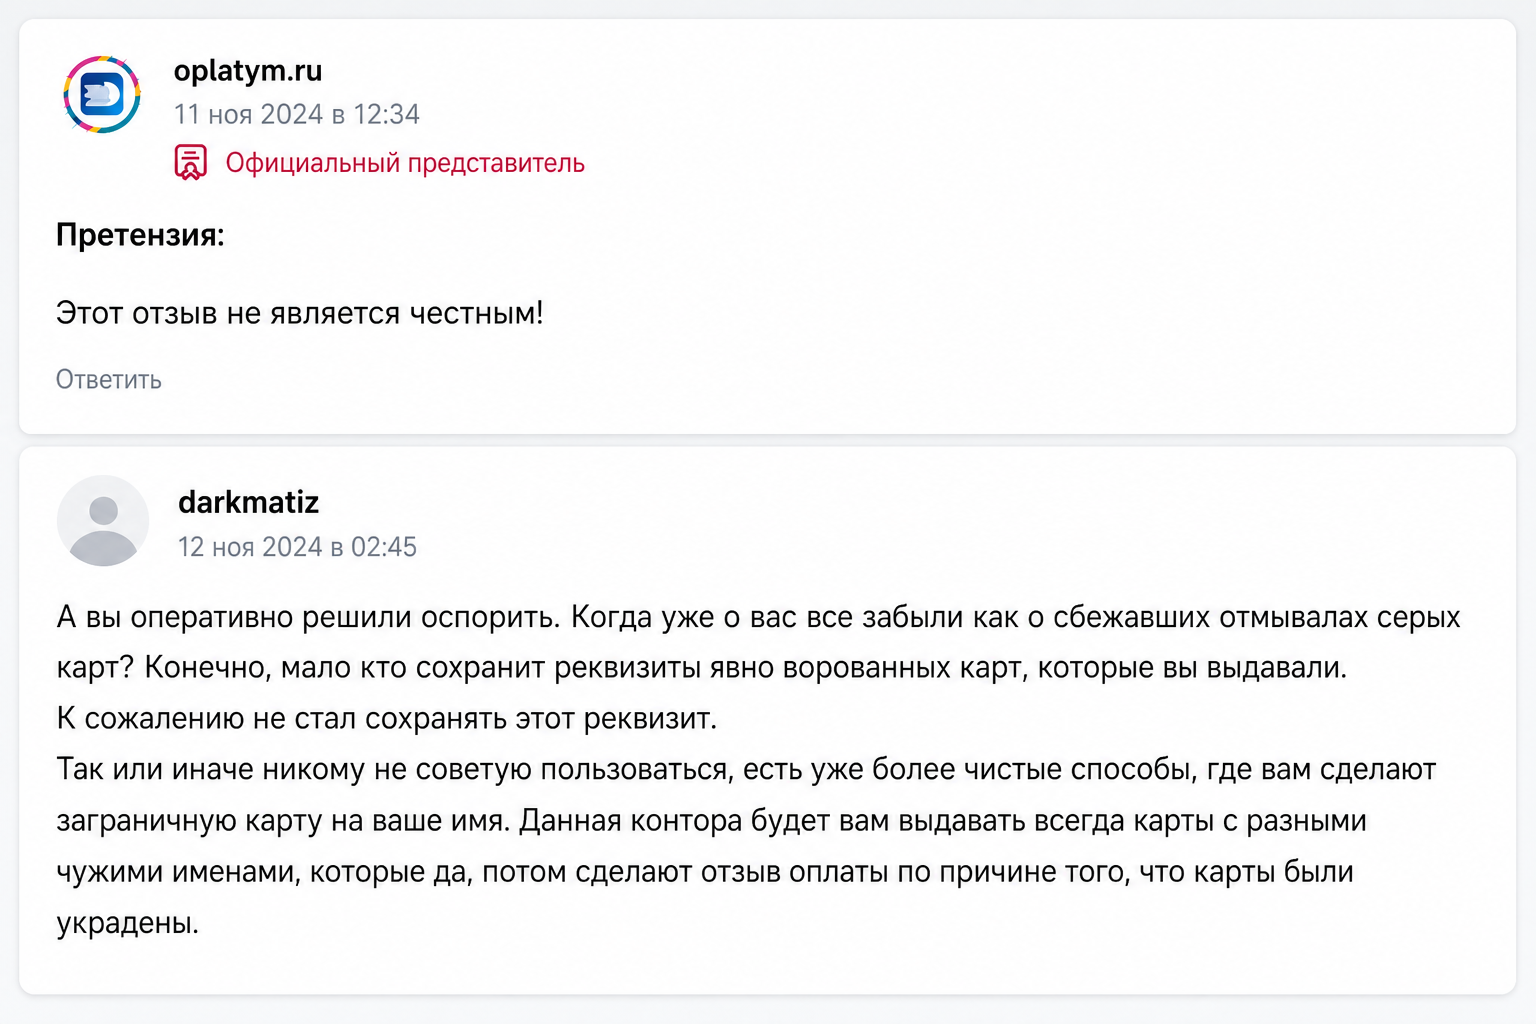Click the Претензия: heading
The image size is (1536, 1024).
point(140,235)
